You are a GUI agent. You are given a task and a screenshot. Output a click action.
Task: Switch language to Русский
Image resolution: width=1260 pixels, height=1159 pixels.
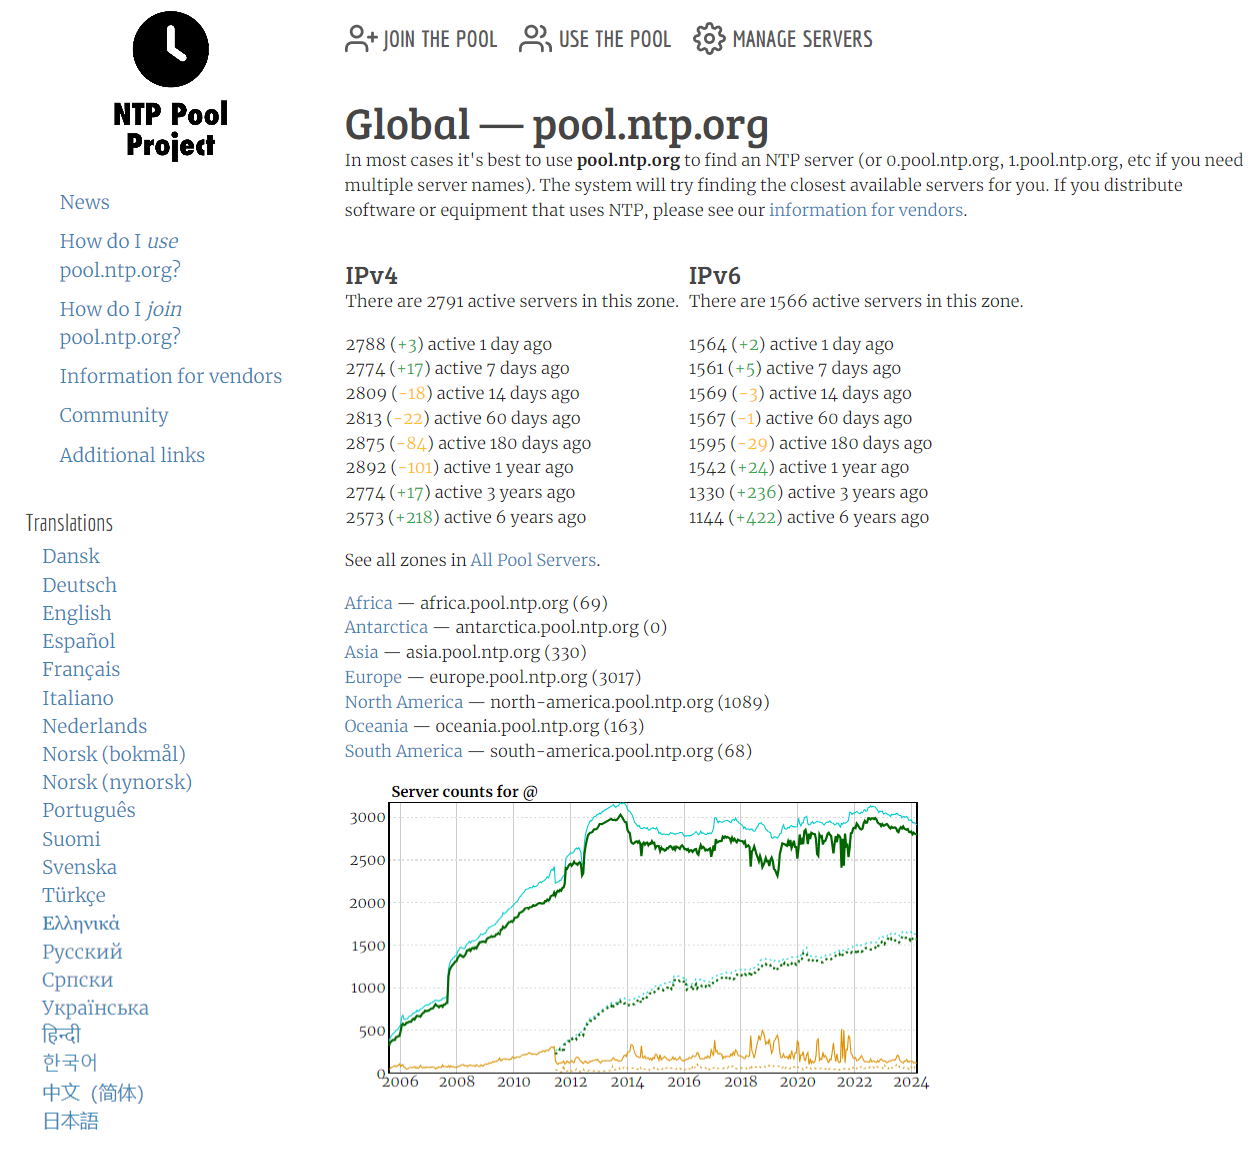(82, 952)
